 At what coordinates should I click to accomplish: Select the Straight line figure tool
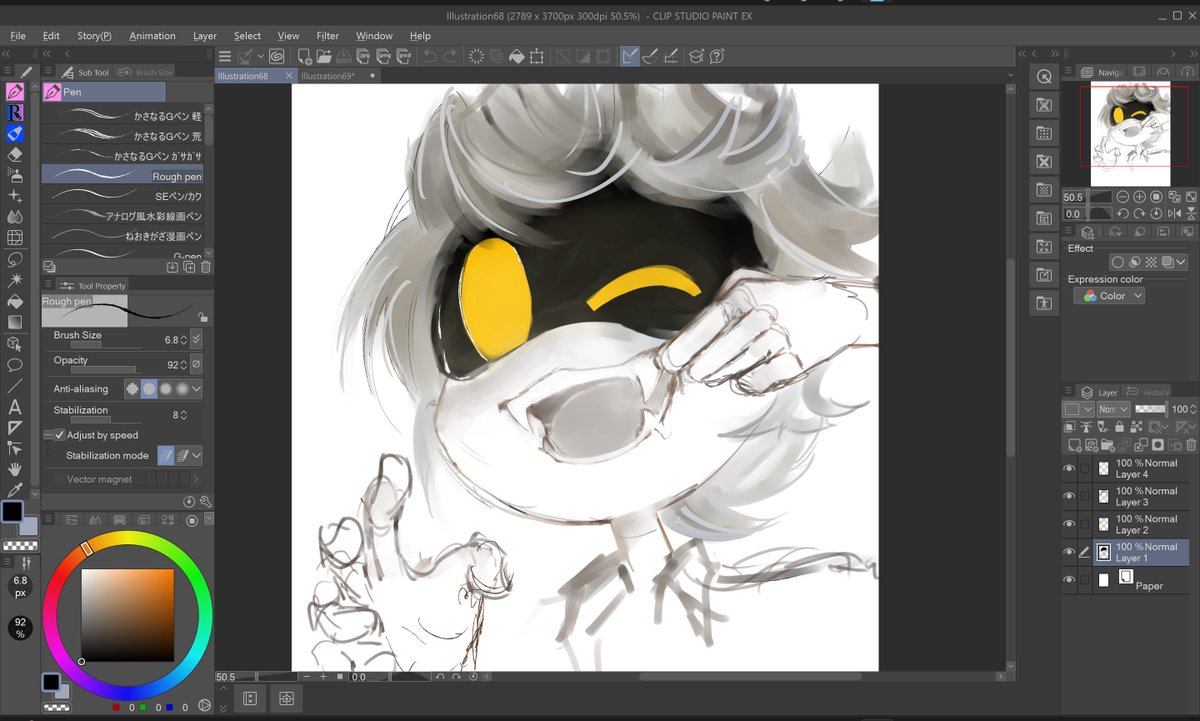(x=15, y=386)
